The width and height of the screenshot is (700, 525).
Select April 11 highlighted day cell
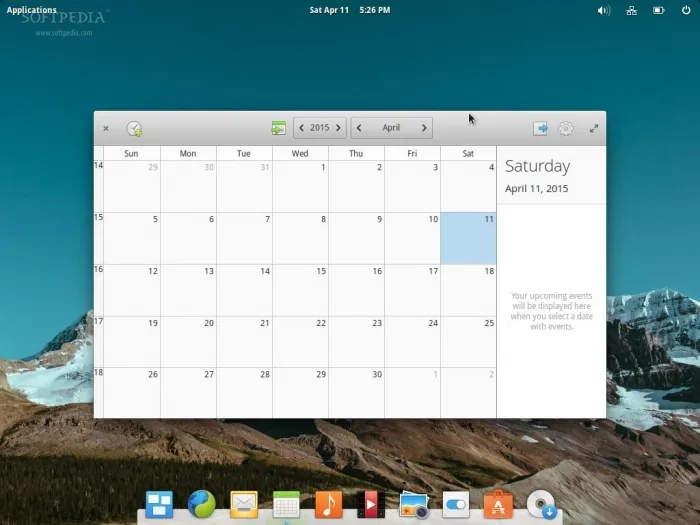click(468, 238)
